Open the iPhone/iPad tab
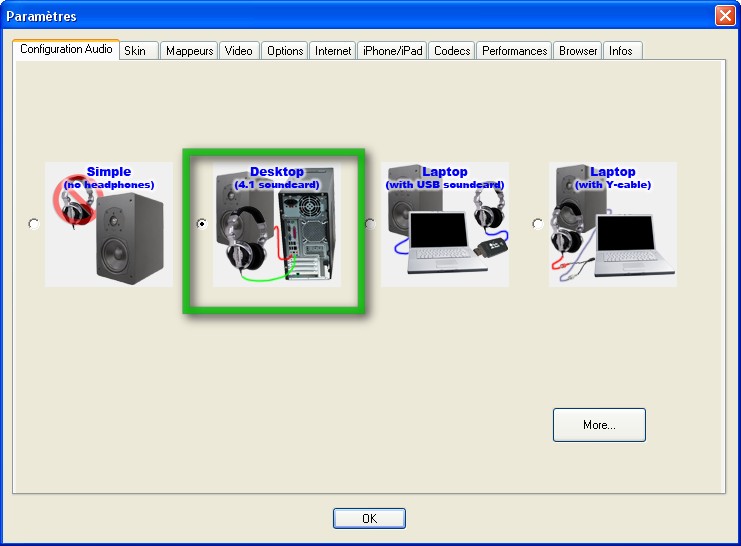The width and height of the screenshot is (741, 546). pos(392,51)
